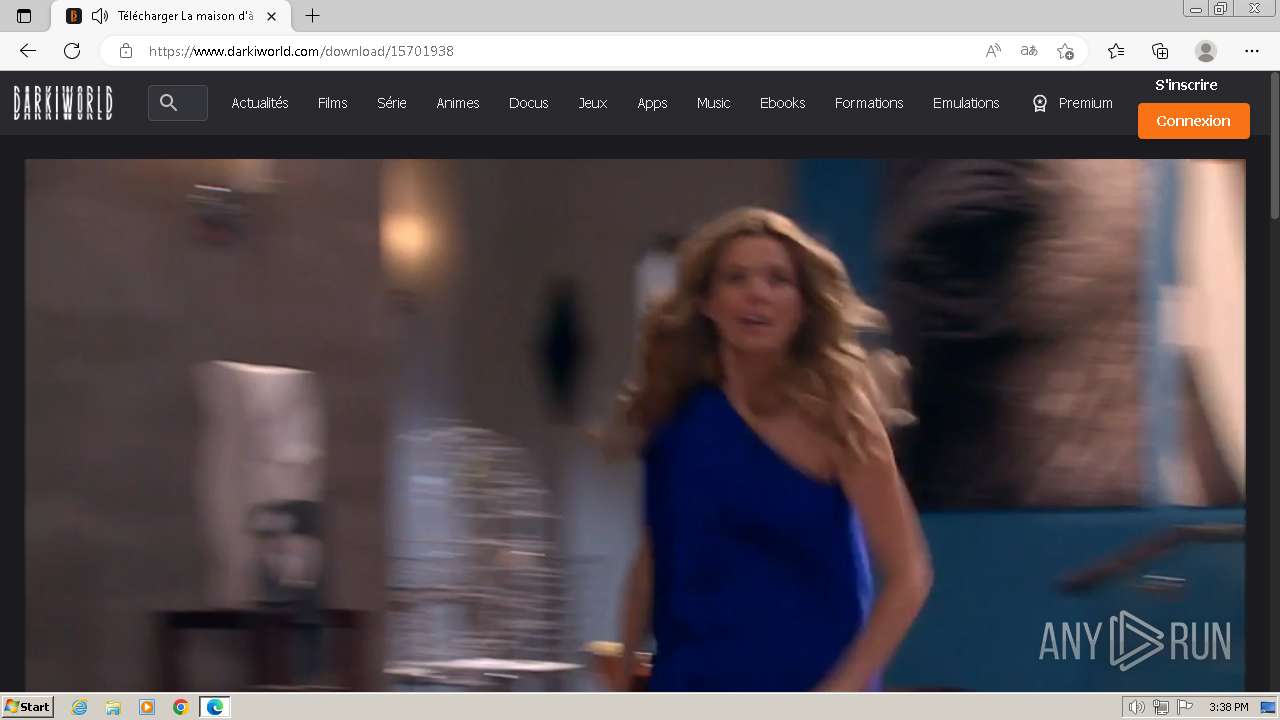Open Action Center flag icon
This screenshot has width=1280, height=720.
pyautogui.click(x=1185, y=707)
